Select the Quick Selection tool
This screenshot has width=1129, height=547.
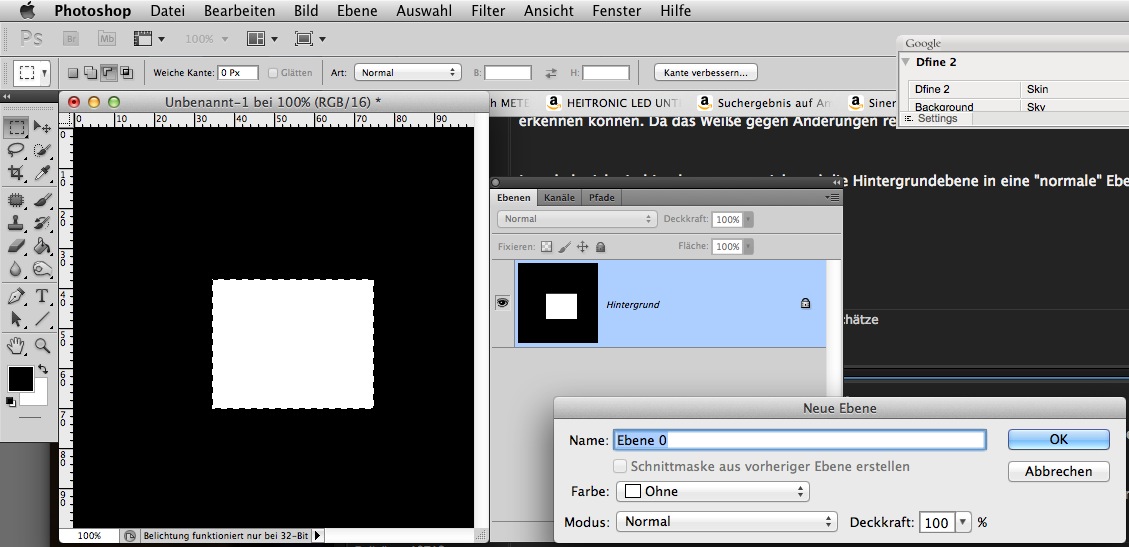coord(42,150)
